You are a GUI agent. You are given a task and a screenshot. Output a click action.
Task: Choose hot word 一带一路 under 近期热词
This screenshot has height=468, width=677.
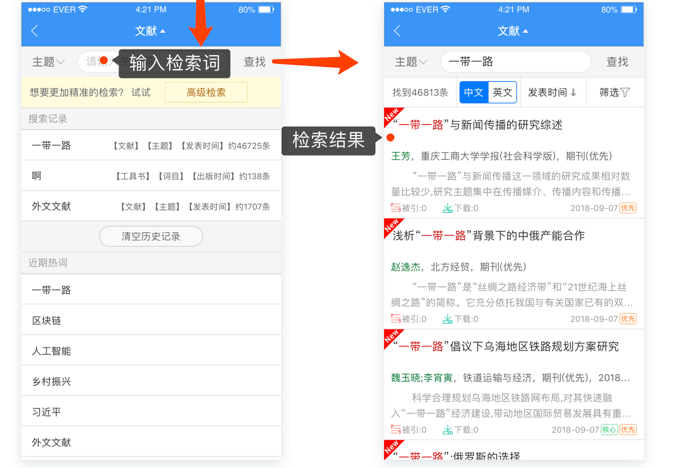point(151,290)
